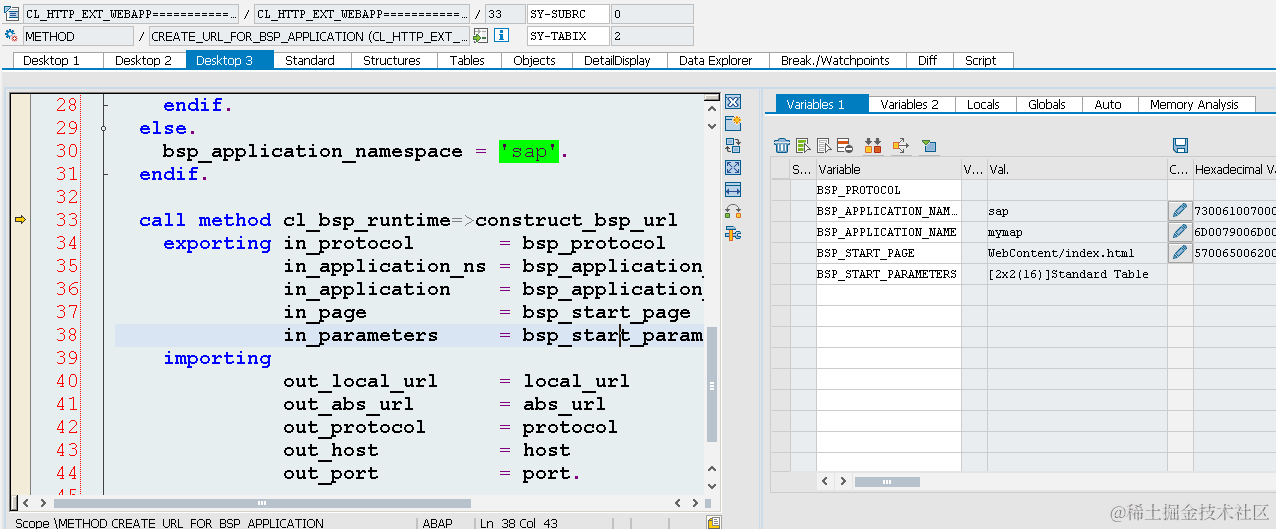Switch to Desktop 2 tab

coord(143,60)
